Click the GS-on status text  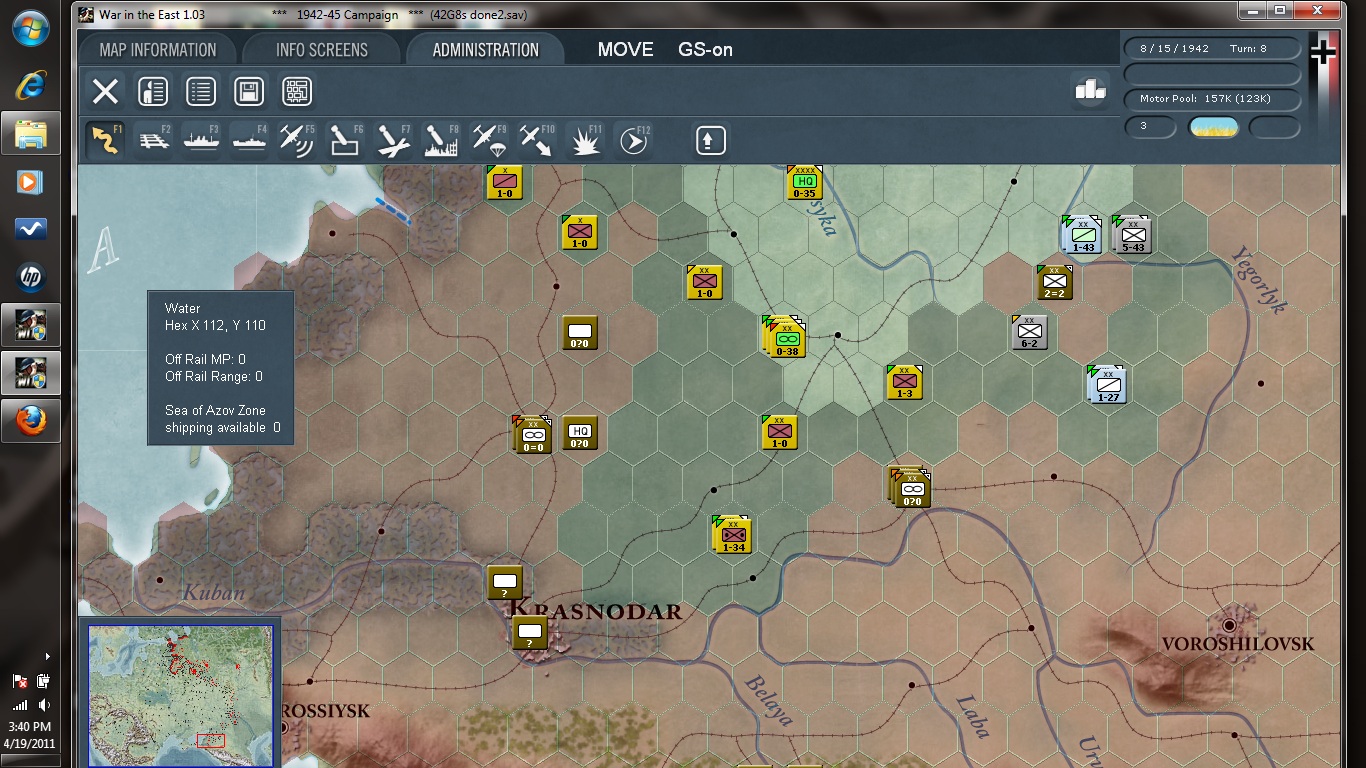706,50
